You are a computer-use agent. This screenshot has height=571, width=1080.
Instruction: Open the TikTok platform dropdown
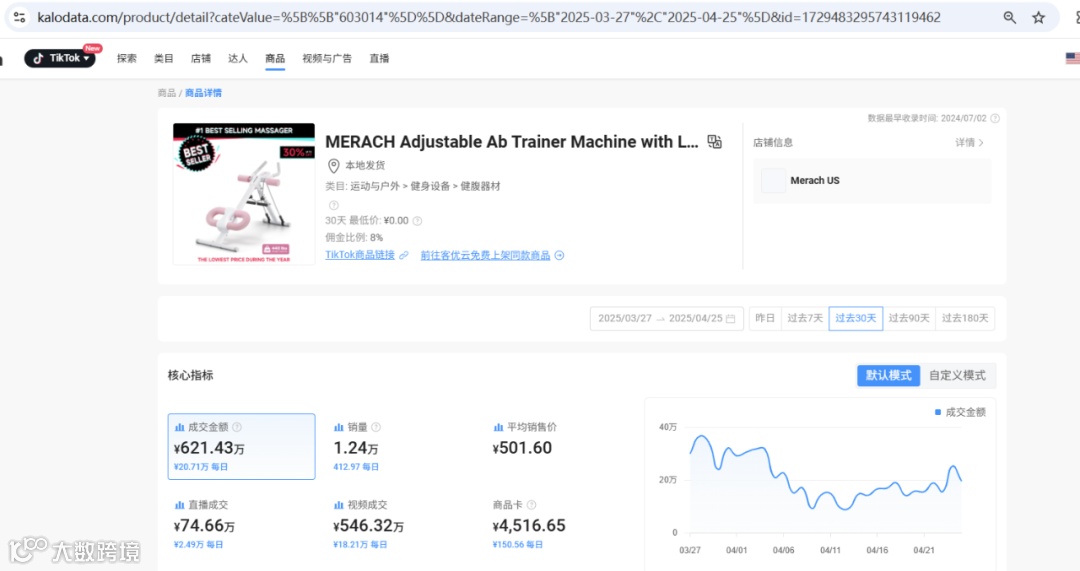(61, 59)
